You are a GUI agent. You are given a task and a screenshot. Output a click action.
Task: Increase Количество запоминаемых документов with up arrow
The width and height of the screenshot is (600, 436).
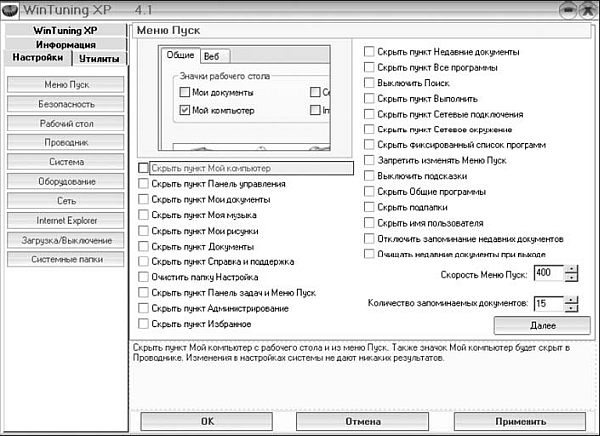point(571,300)
